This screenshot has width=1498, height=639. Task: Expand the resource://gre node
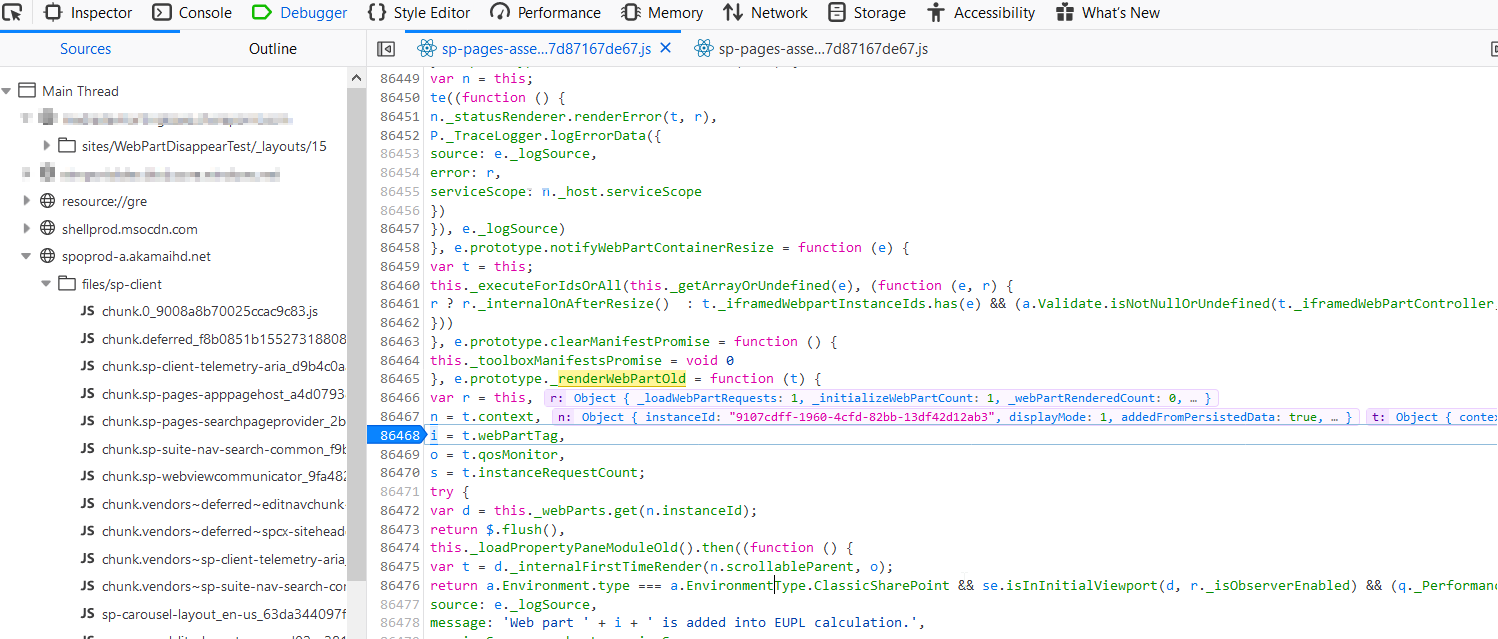(x=27, y=201)
